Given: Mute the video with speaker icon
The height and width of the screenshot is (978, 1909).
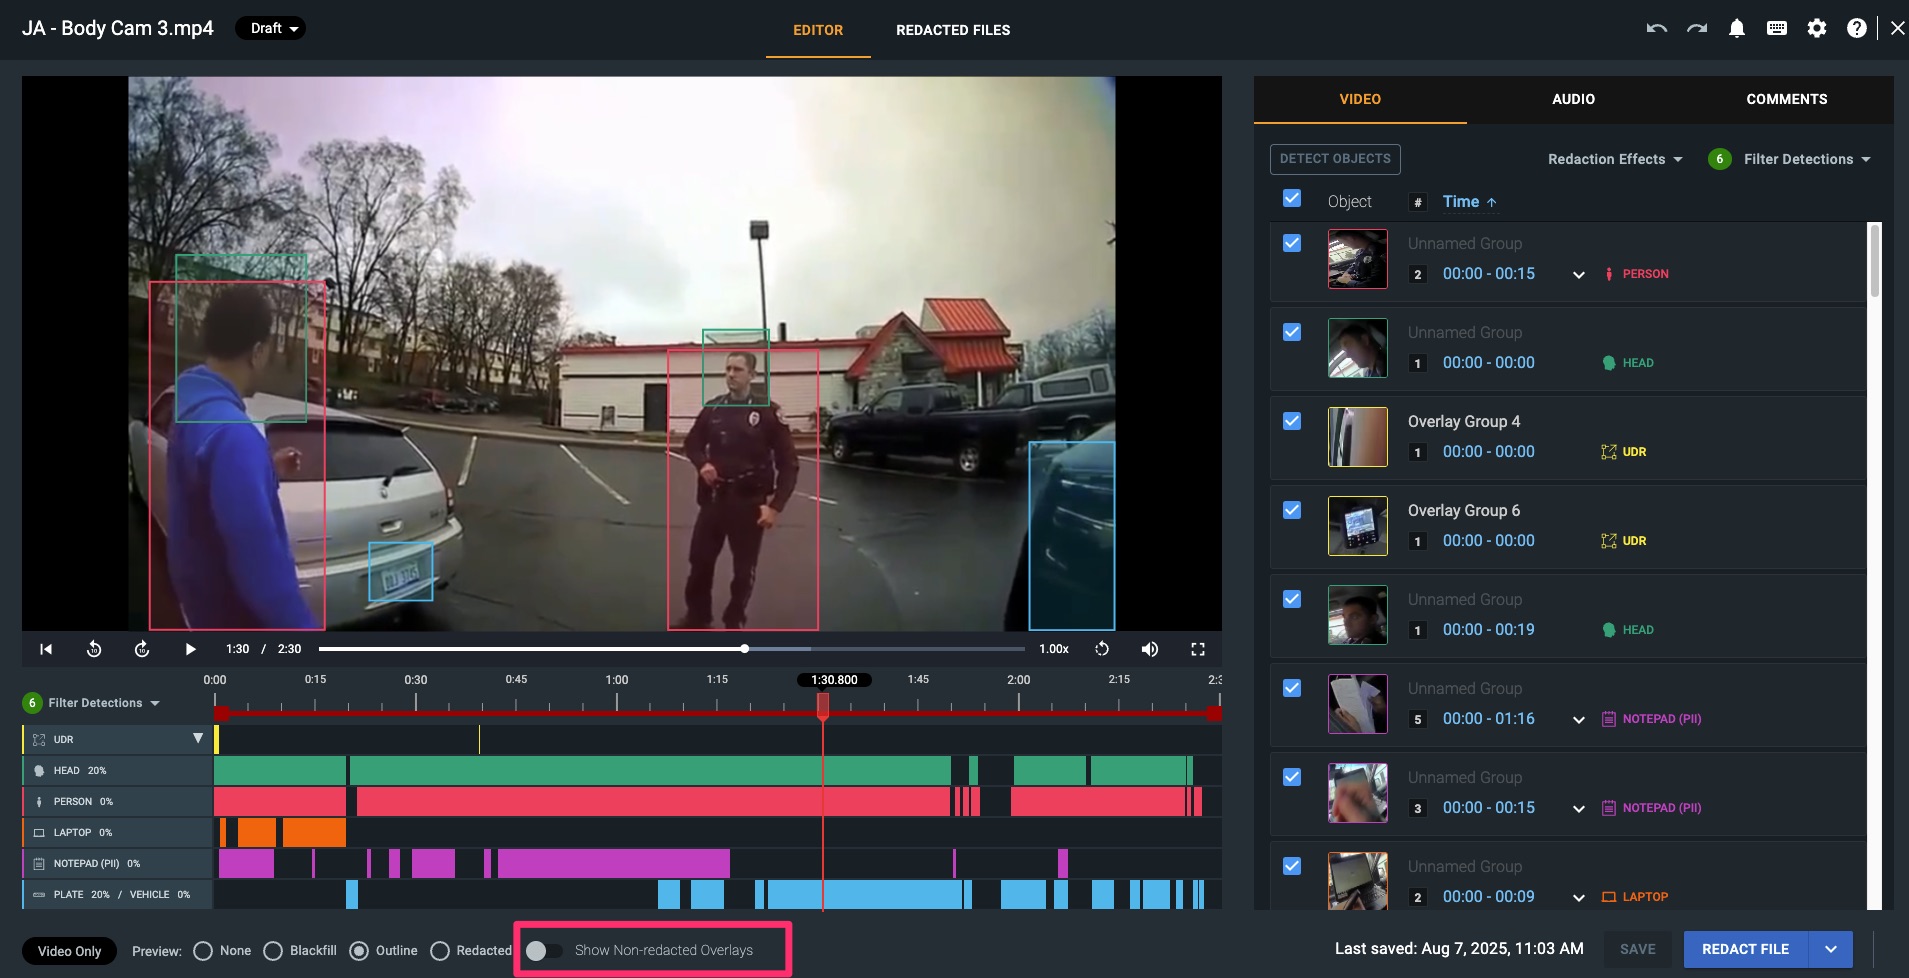Looking at the screenshot, I should coord(1150,649).
